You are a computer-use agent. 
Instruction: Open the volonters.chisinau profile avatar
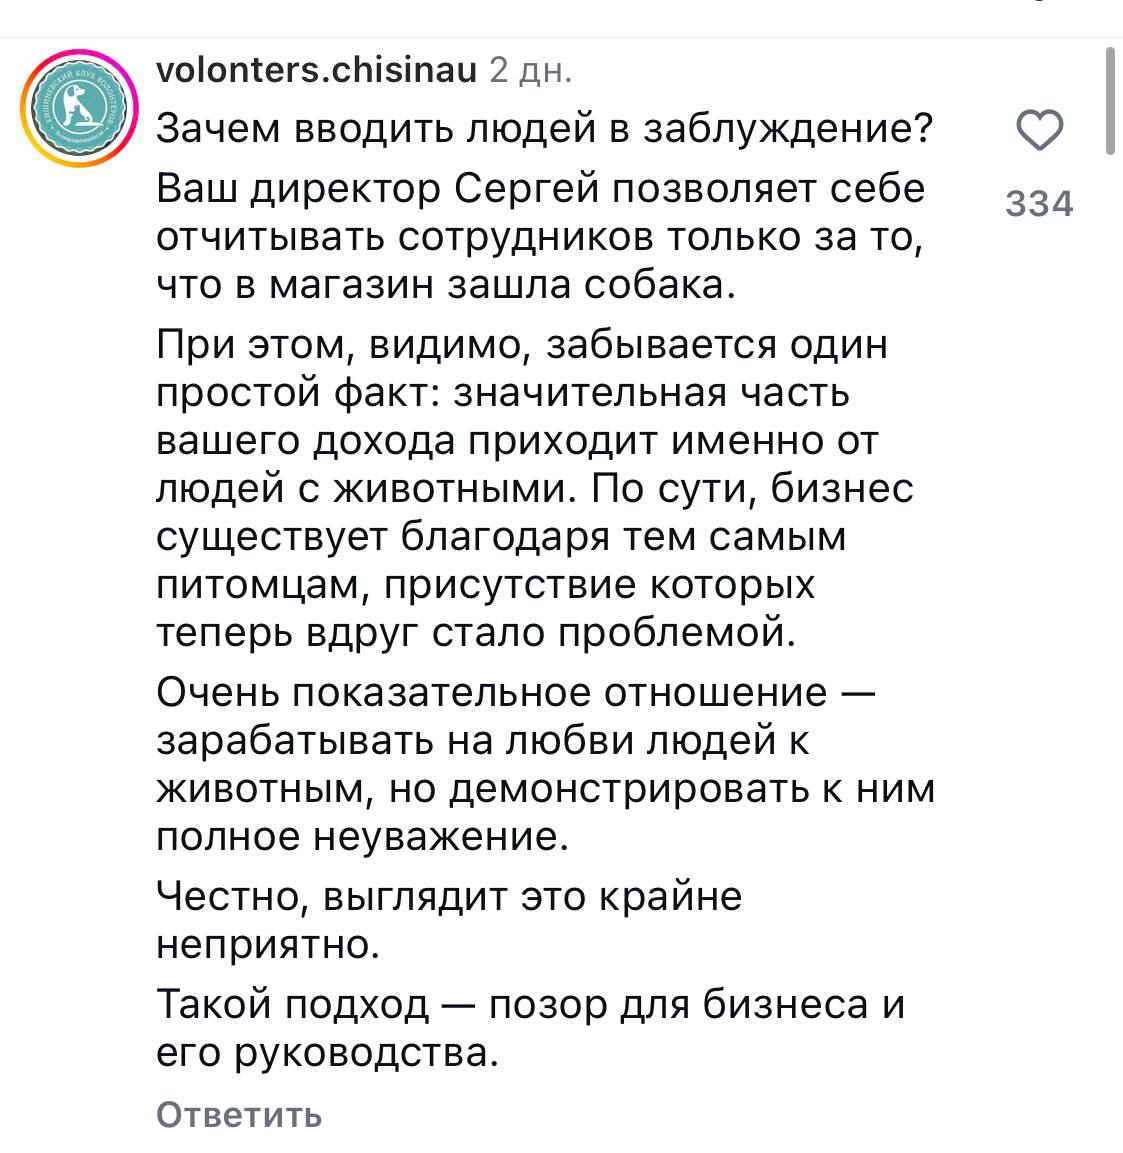pos(77,107)
